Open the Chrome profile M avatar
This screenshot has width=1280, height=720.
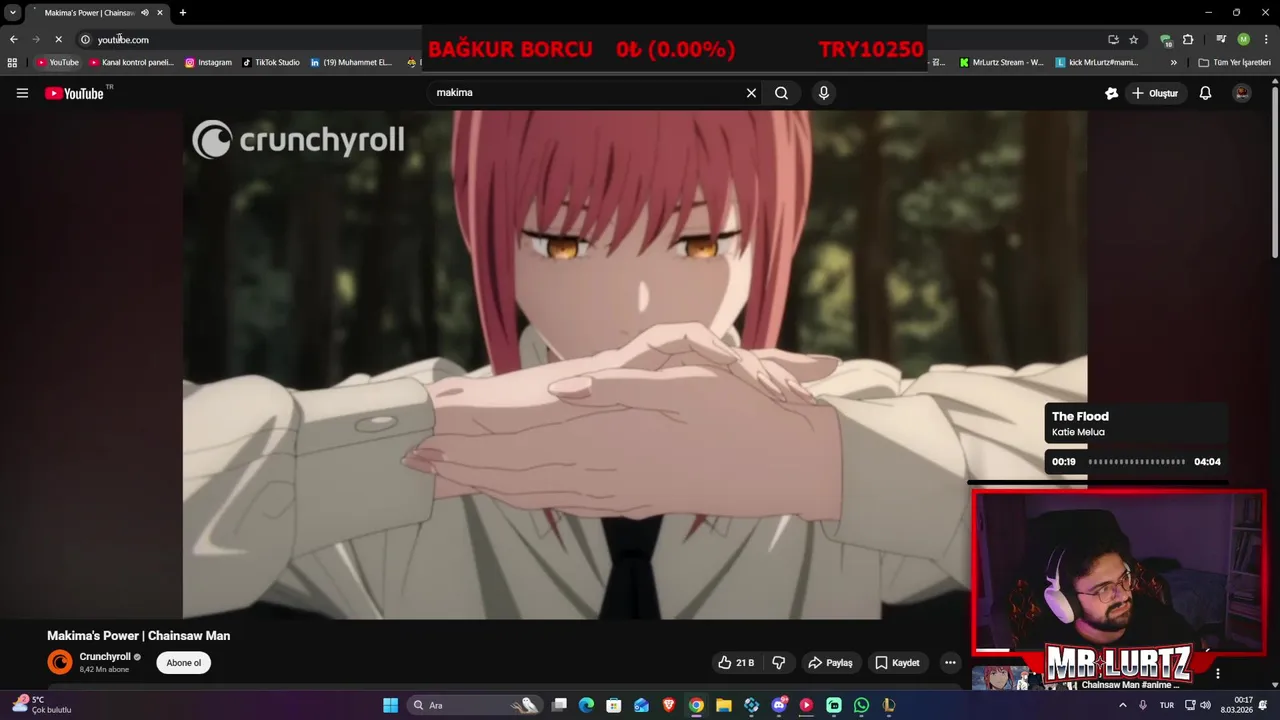(x=1243, y=39)
